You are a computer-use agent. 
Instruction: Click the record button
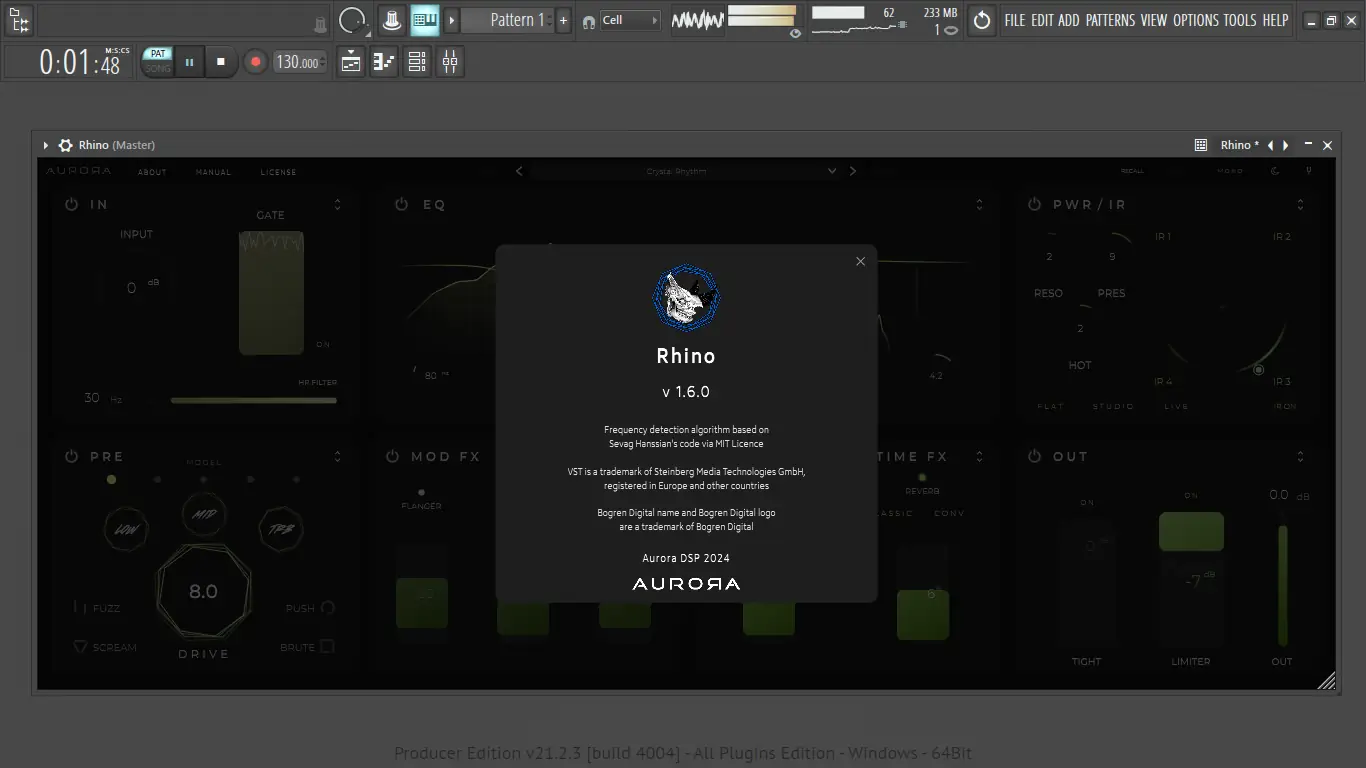tap(255, 62)
